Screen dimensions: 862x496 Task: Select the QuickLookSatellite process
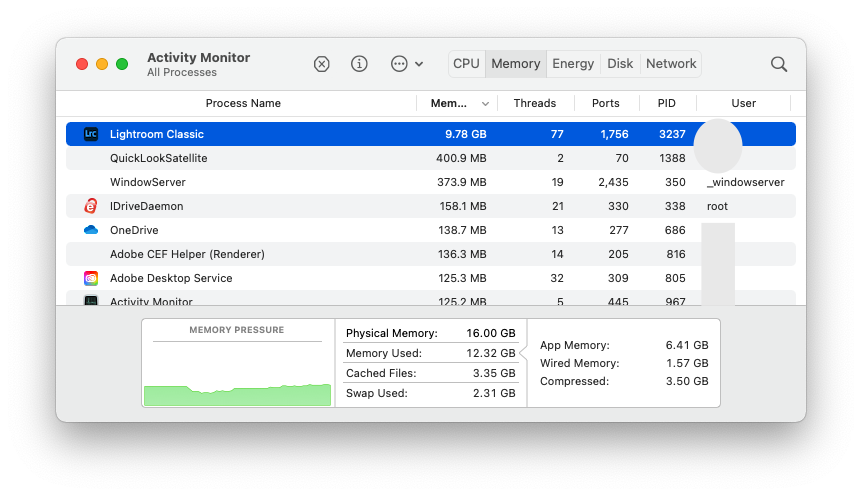158,158
